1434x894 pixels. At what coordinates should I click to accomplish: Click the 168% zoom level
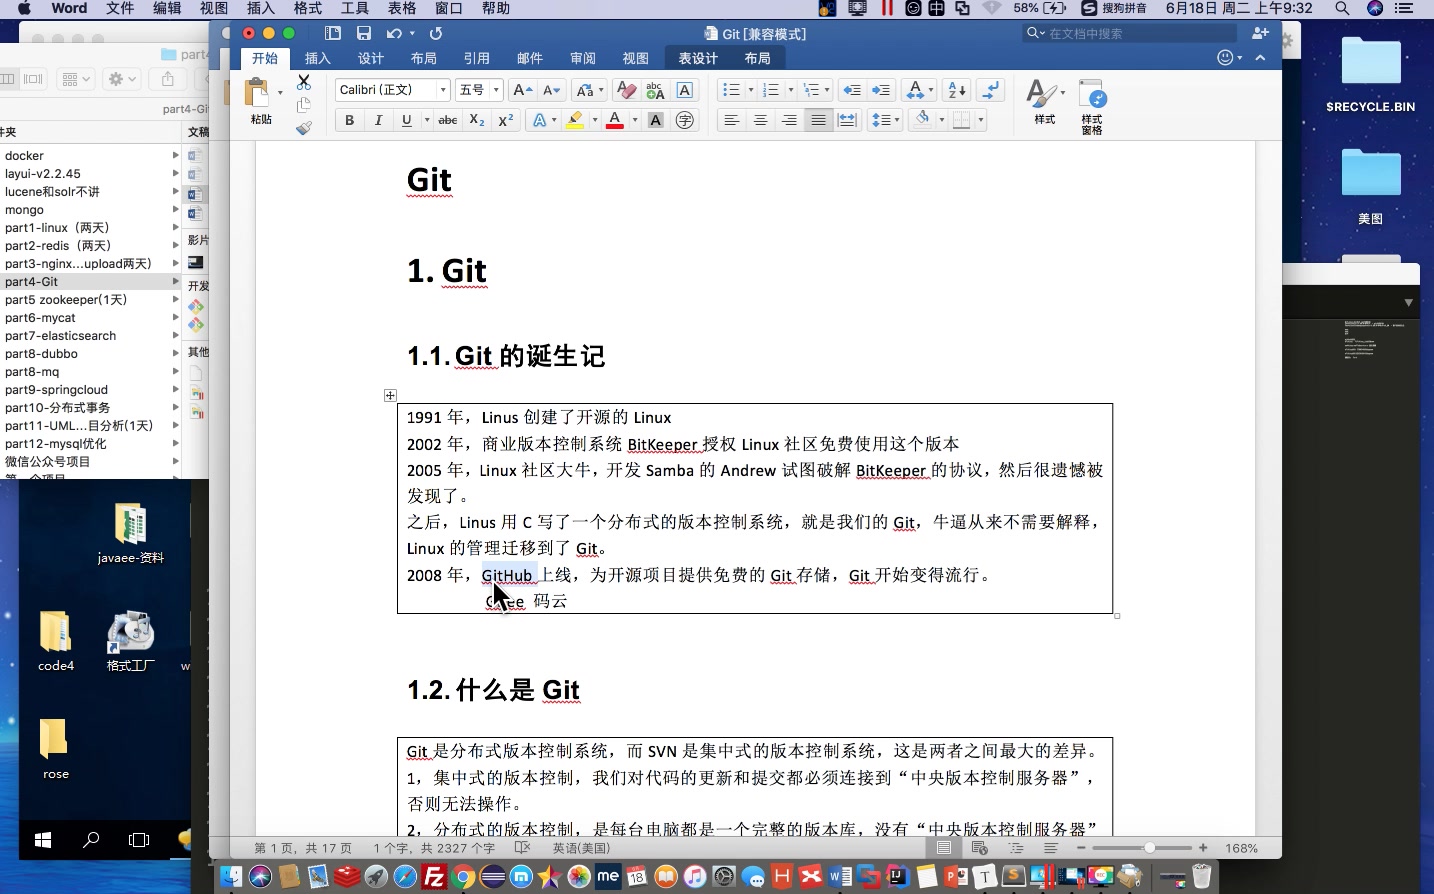[x=1241, y=848]
